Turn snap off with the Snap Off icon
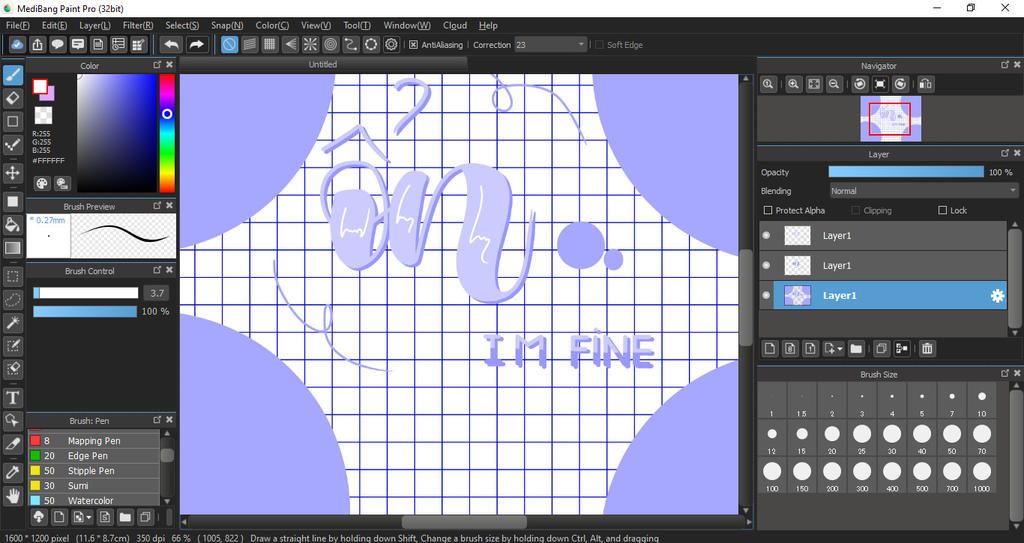This screenshot has width=1024, height=543. click(x=229, y=44)
